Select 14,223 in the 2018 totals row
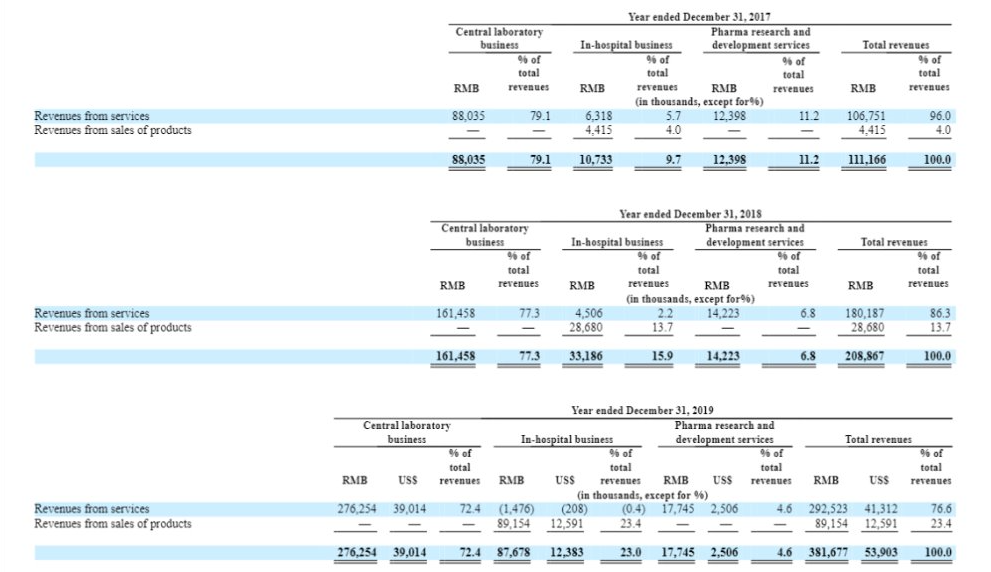Image resolution: width=991 pixels, height=572 pixels. [x=723, y=356]
